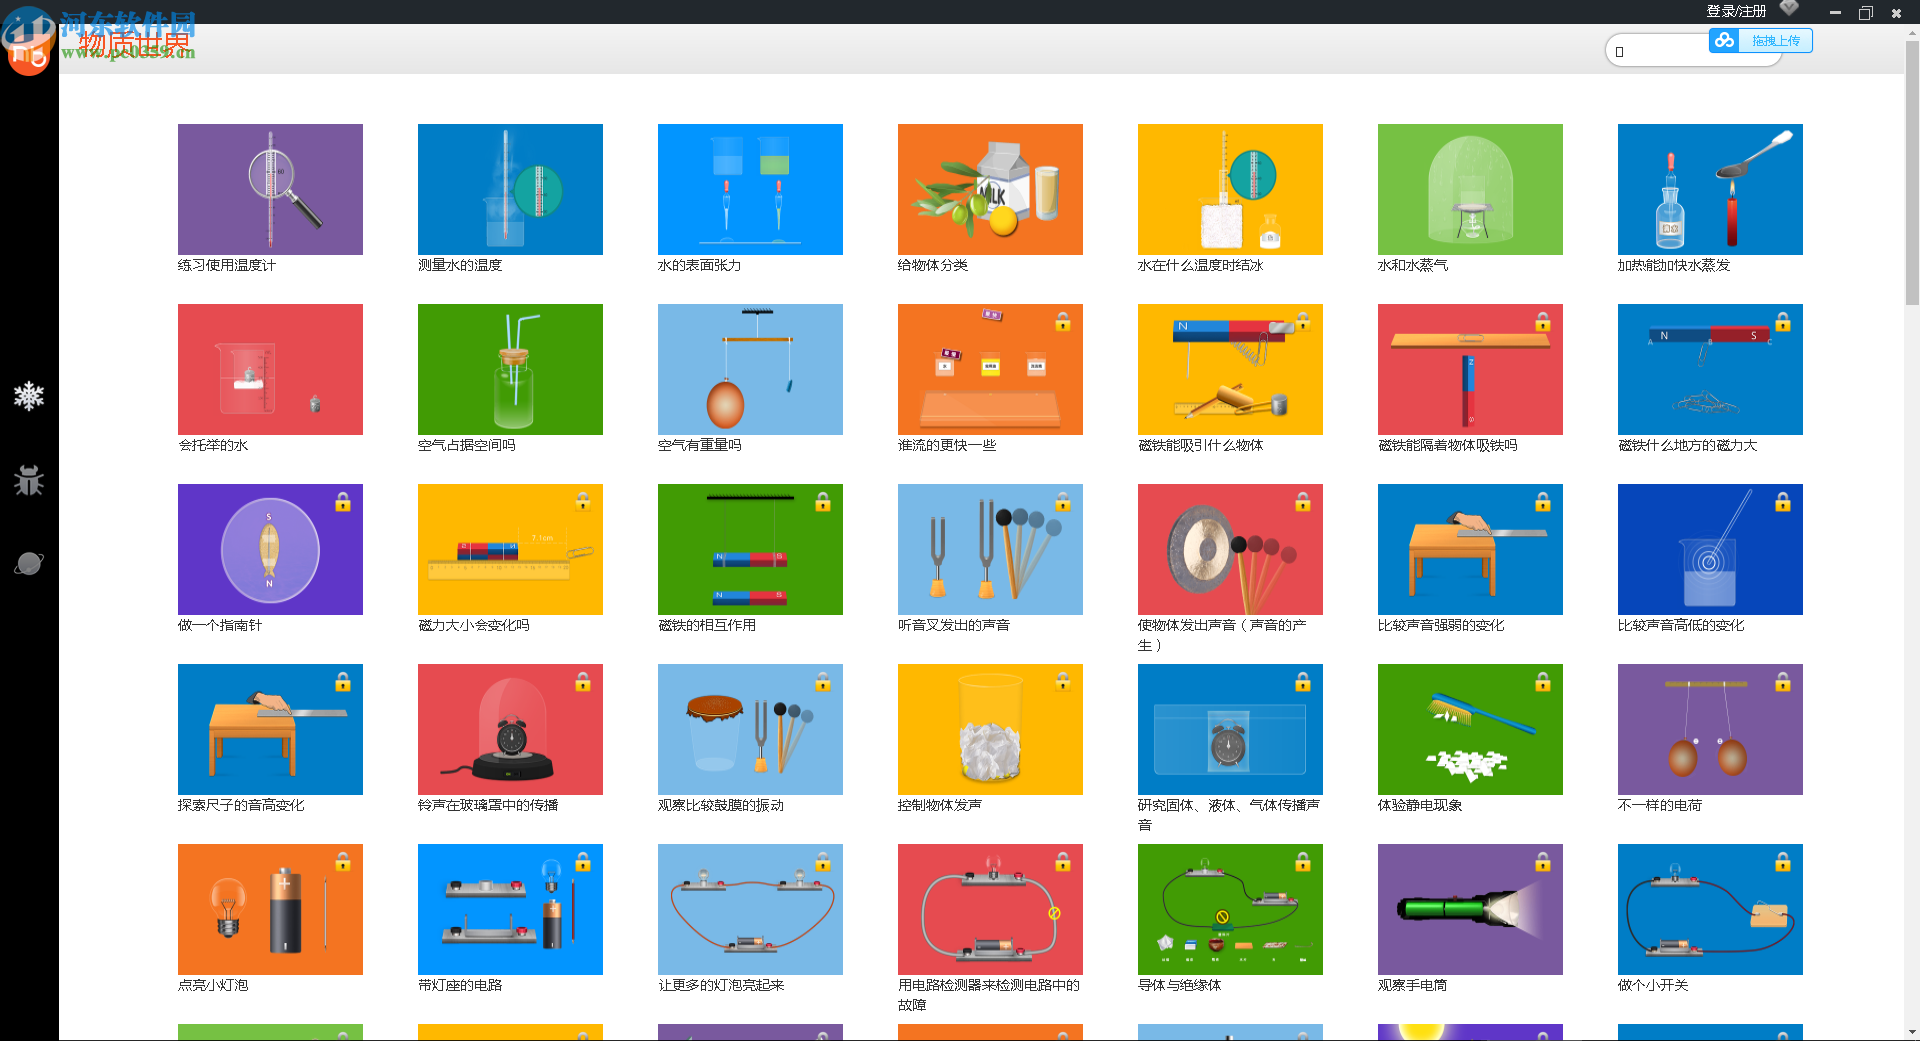Viewport: 1920px width, 1041px height.
Task: Click the lock icon on 做个小开关
Action: (x=1783, y=862)
